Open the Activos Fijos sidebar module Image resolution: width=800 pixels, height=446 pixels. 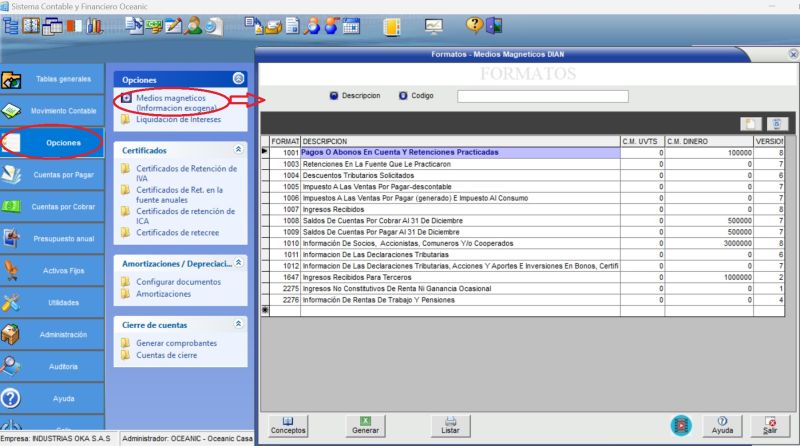click(52, 270)
